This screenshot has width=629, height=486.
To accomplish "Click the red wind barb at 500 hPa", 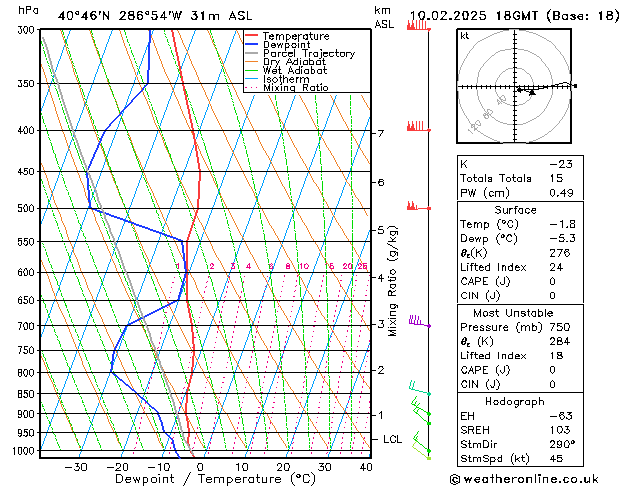I will 418,206.
